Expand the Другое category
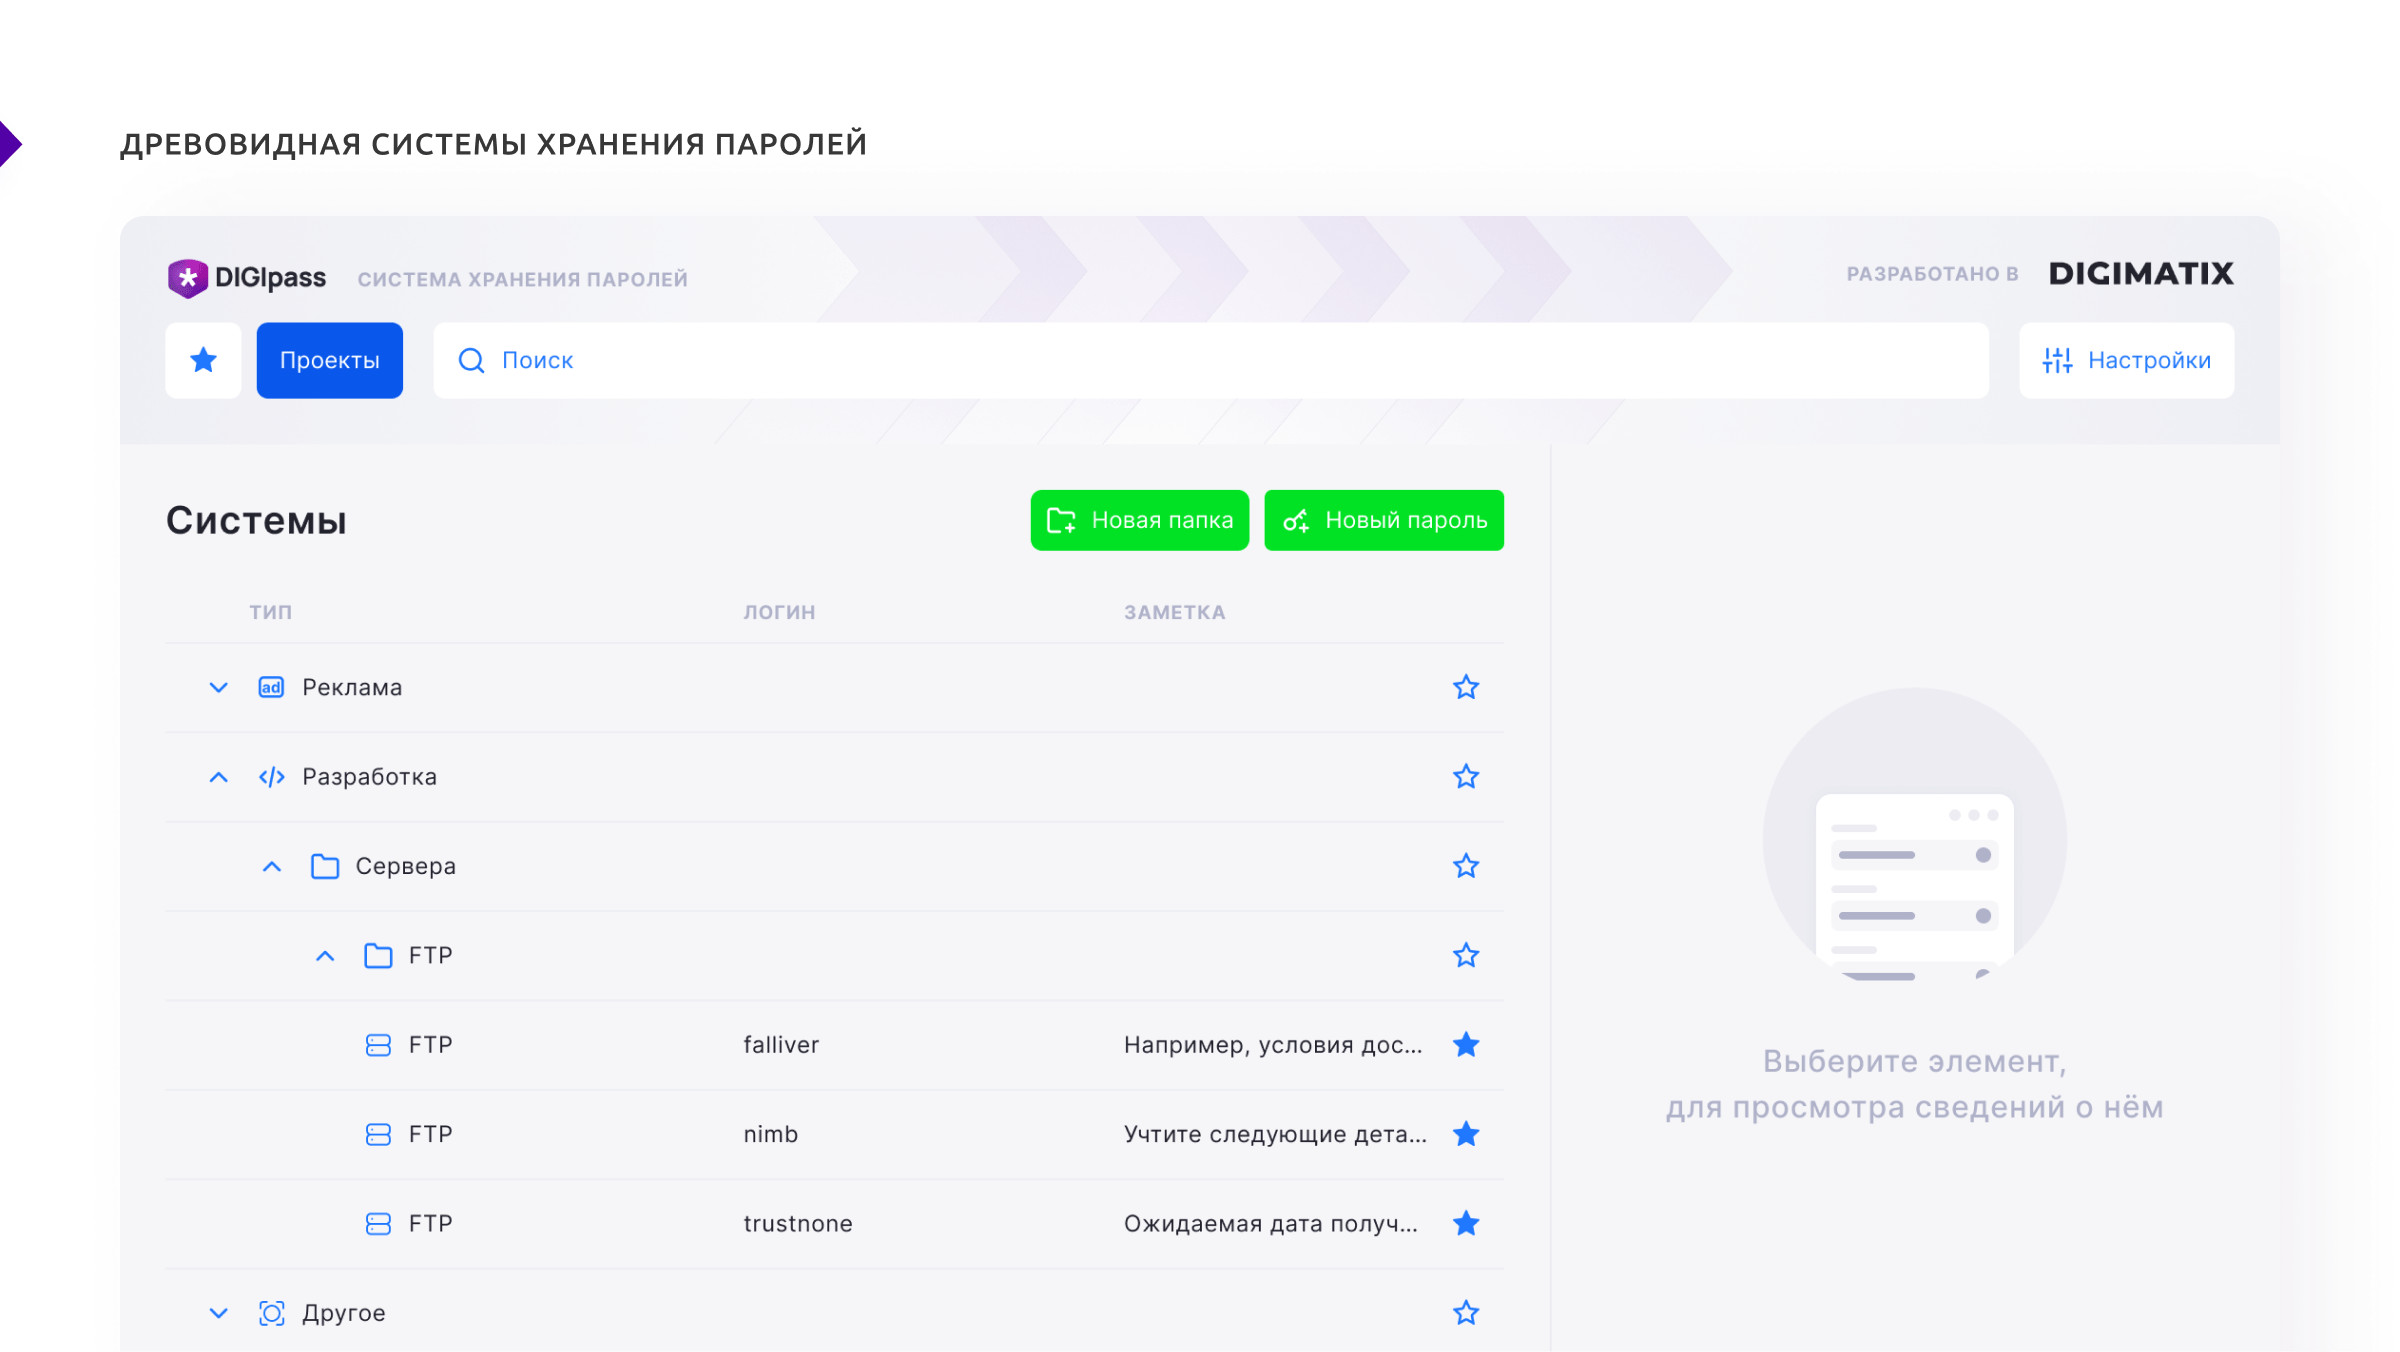Image resolution: width=2400 pixels, height=1352 pixels. click(218, 1313)
